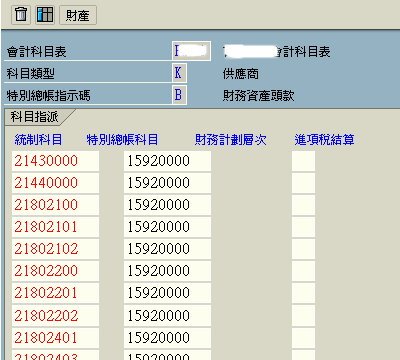Click 15920000 field in row 21802201
400x360 pixels.
click(x=167, y=293)
